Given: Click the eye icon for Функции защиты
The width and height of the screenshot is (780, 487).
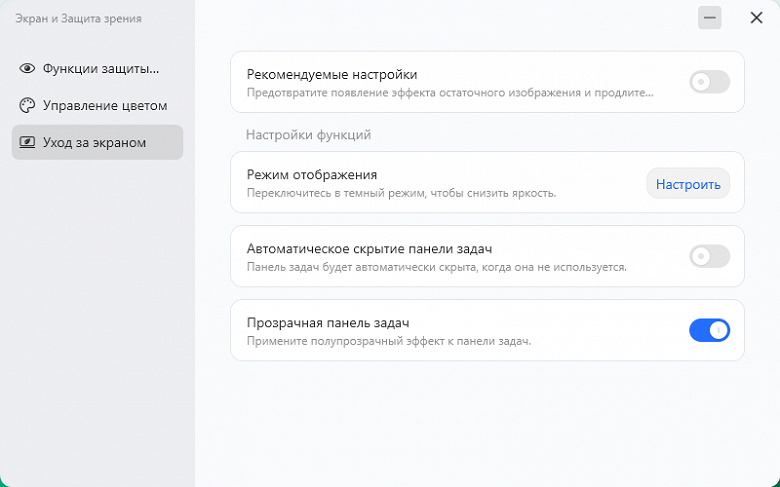Looking at the screenshot, I should tap(27, 69).
